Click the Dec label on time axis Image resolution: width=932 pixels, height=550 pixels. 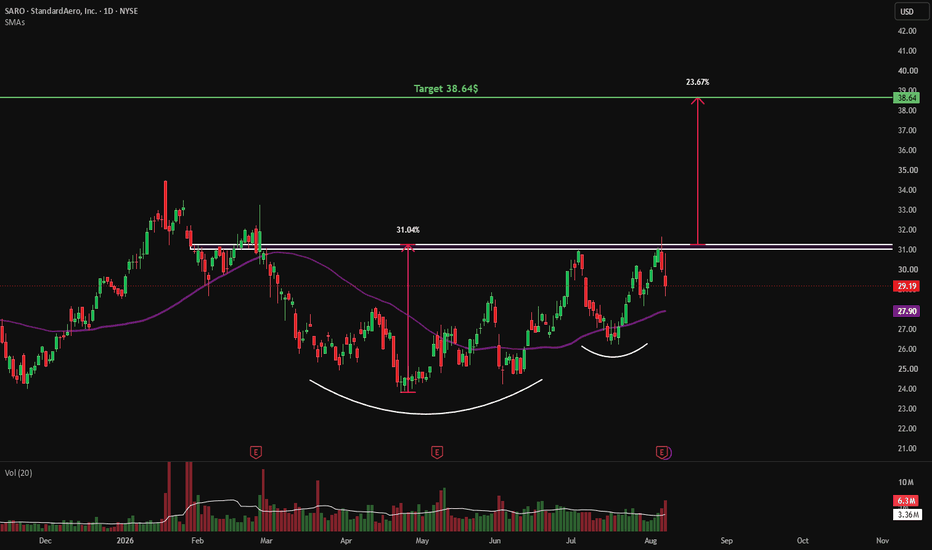click(x=45, y=540)
